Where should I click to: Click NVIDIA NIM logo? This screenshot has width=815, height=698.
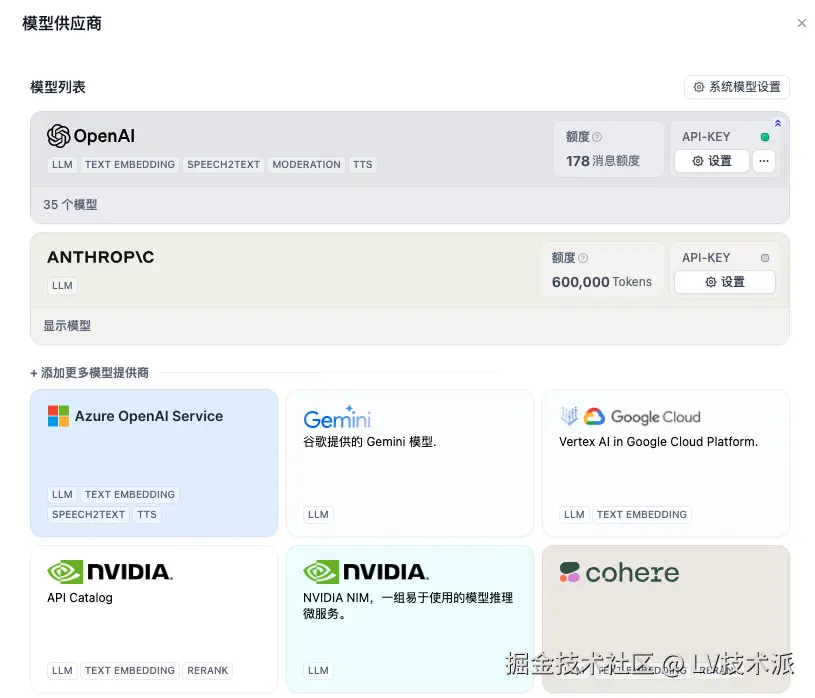click(x=366, y=572)
